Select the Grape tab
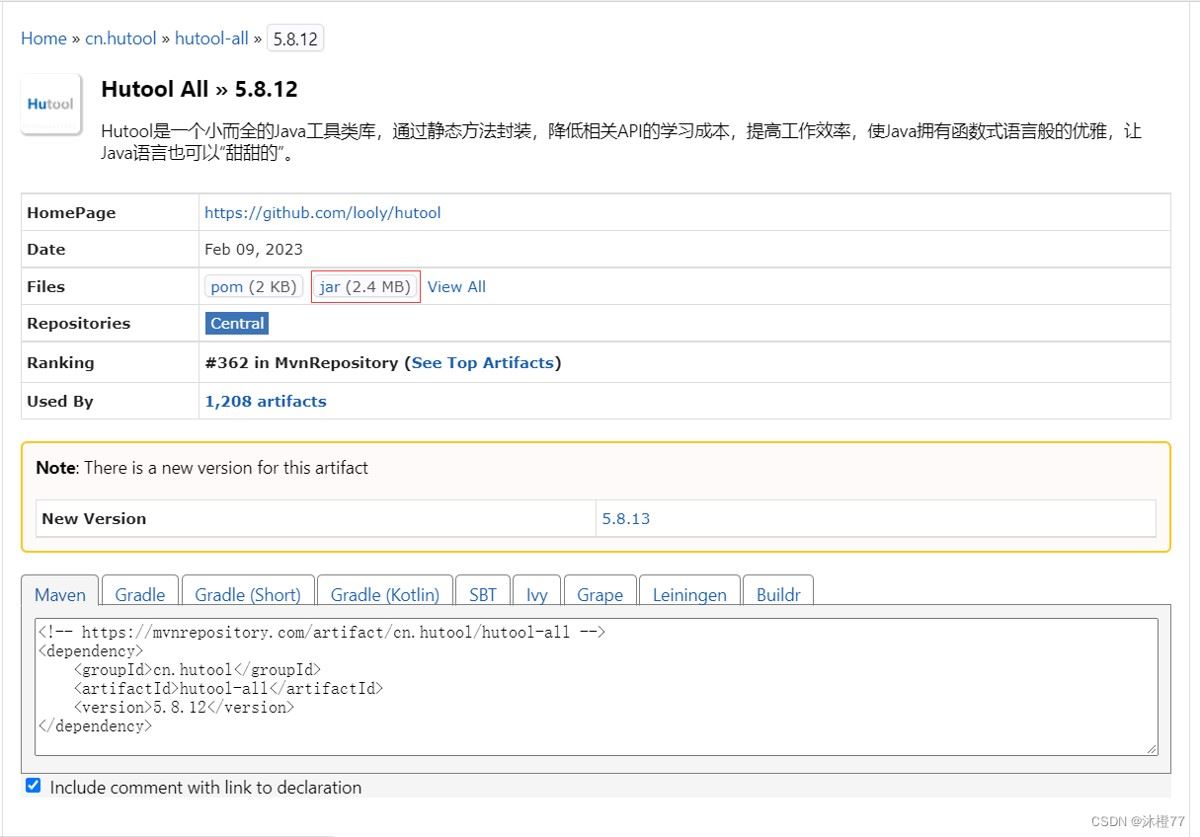The height and width of the screenshot is (837, 1200). tap(600, 594)
